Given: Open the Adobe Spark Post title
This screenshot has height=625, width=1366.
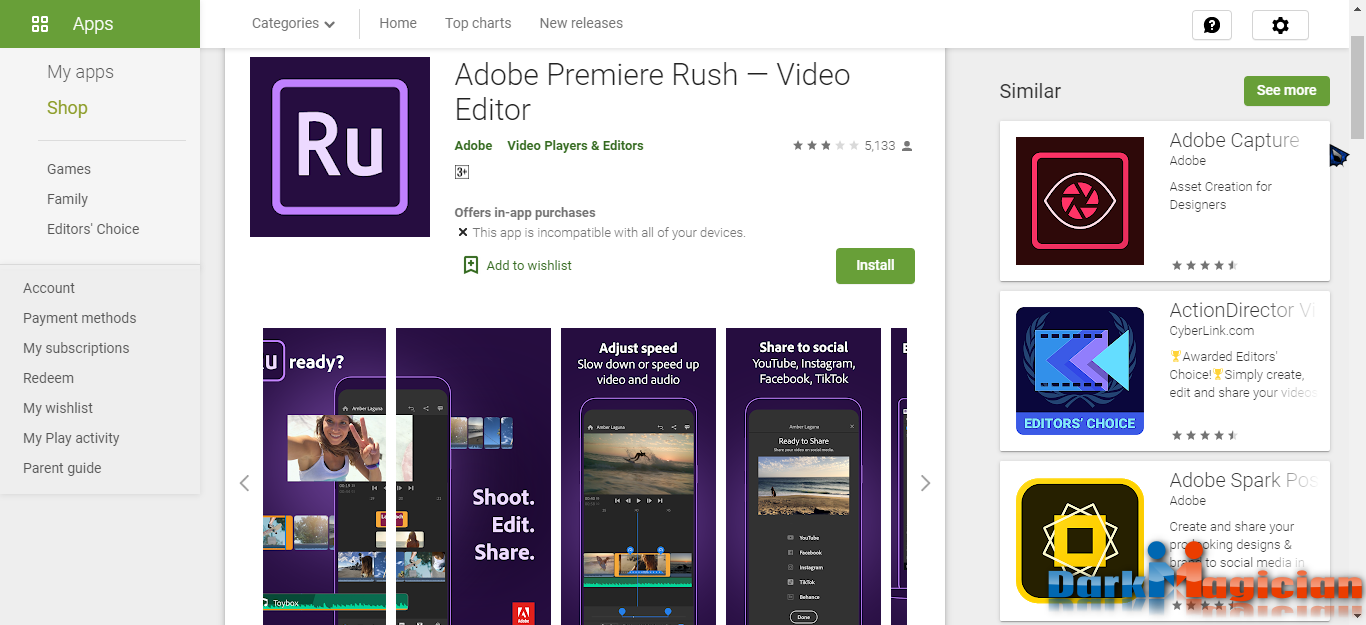Looking at the screenshot, I should point(1243,480).
